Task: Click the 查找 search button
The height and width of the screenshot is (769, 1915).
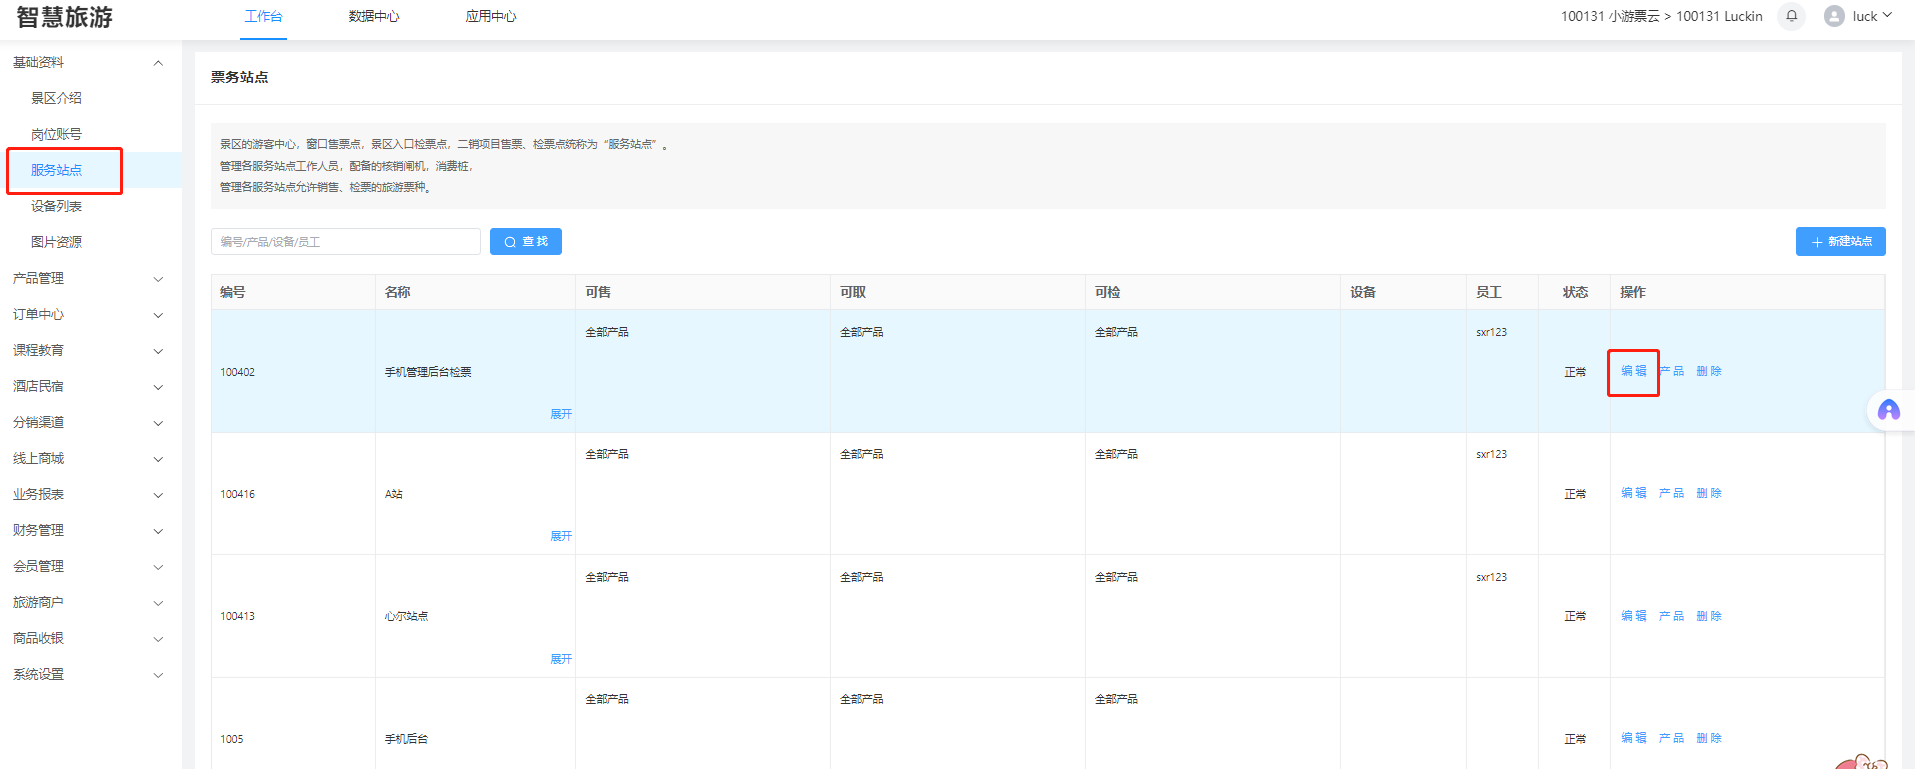Action: click(x=525, y=242)
